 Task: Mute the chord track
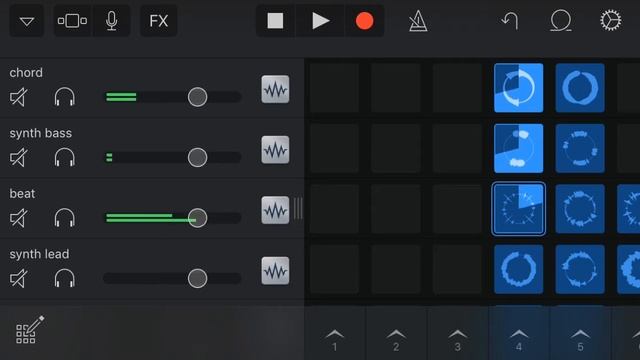(19, 97)
